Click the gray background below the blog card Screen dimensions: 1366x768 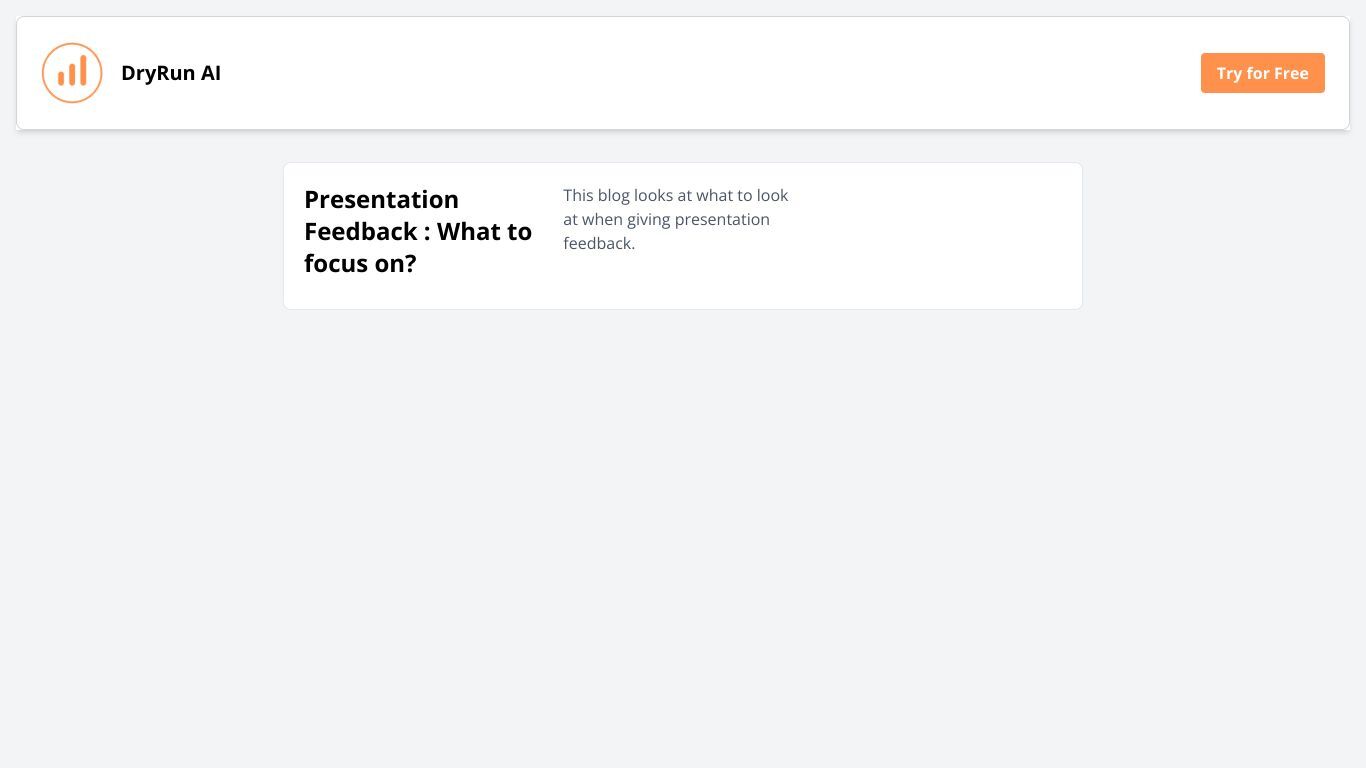point(683,540)
